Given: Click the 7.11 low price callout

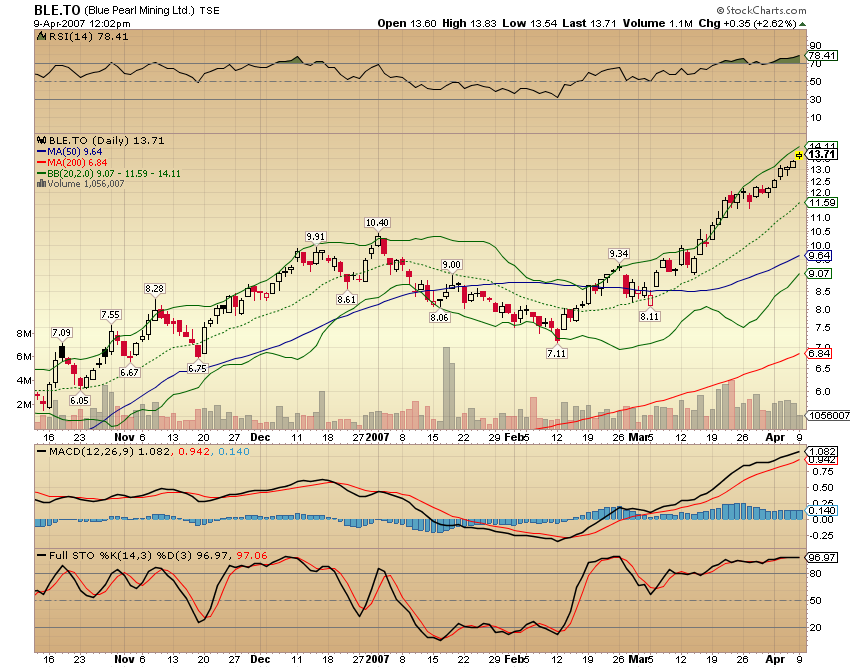Looking at the screenshot, I should [x=557, y=352].
